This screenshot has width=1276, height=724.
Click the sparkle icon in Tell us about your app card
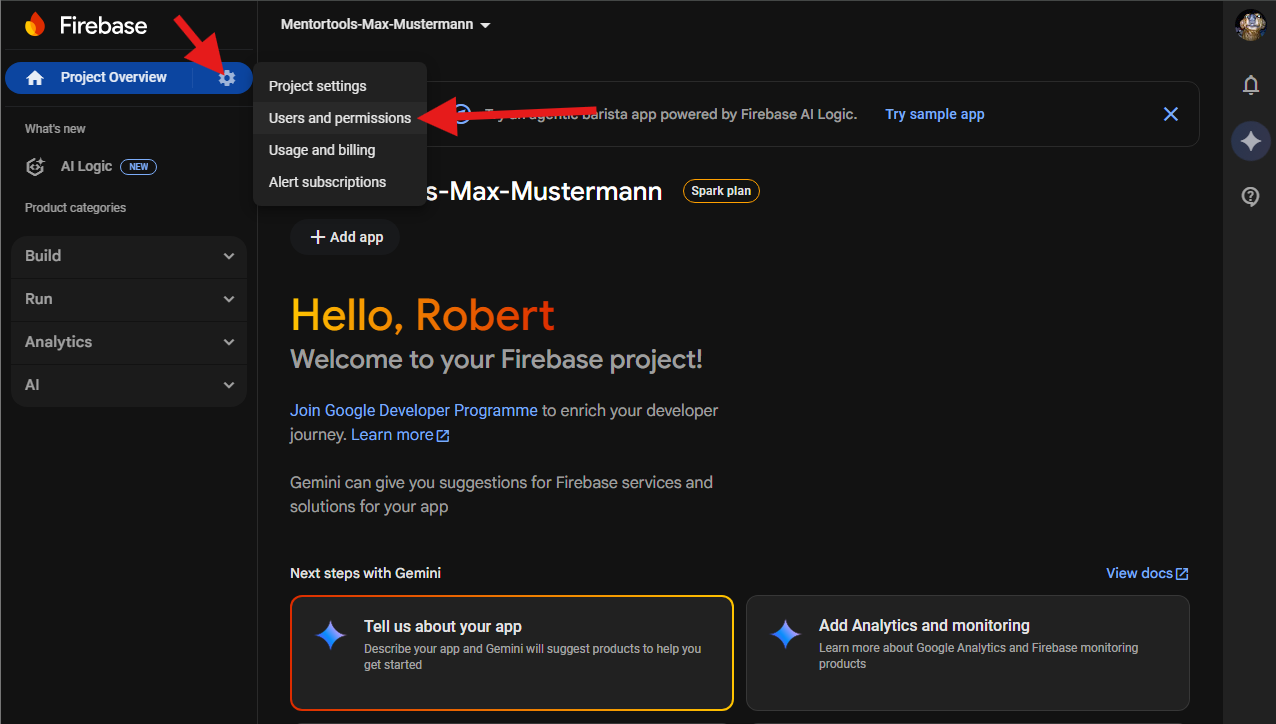coord(331,635)
